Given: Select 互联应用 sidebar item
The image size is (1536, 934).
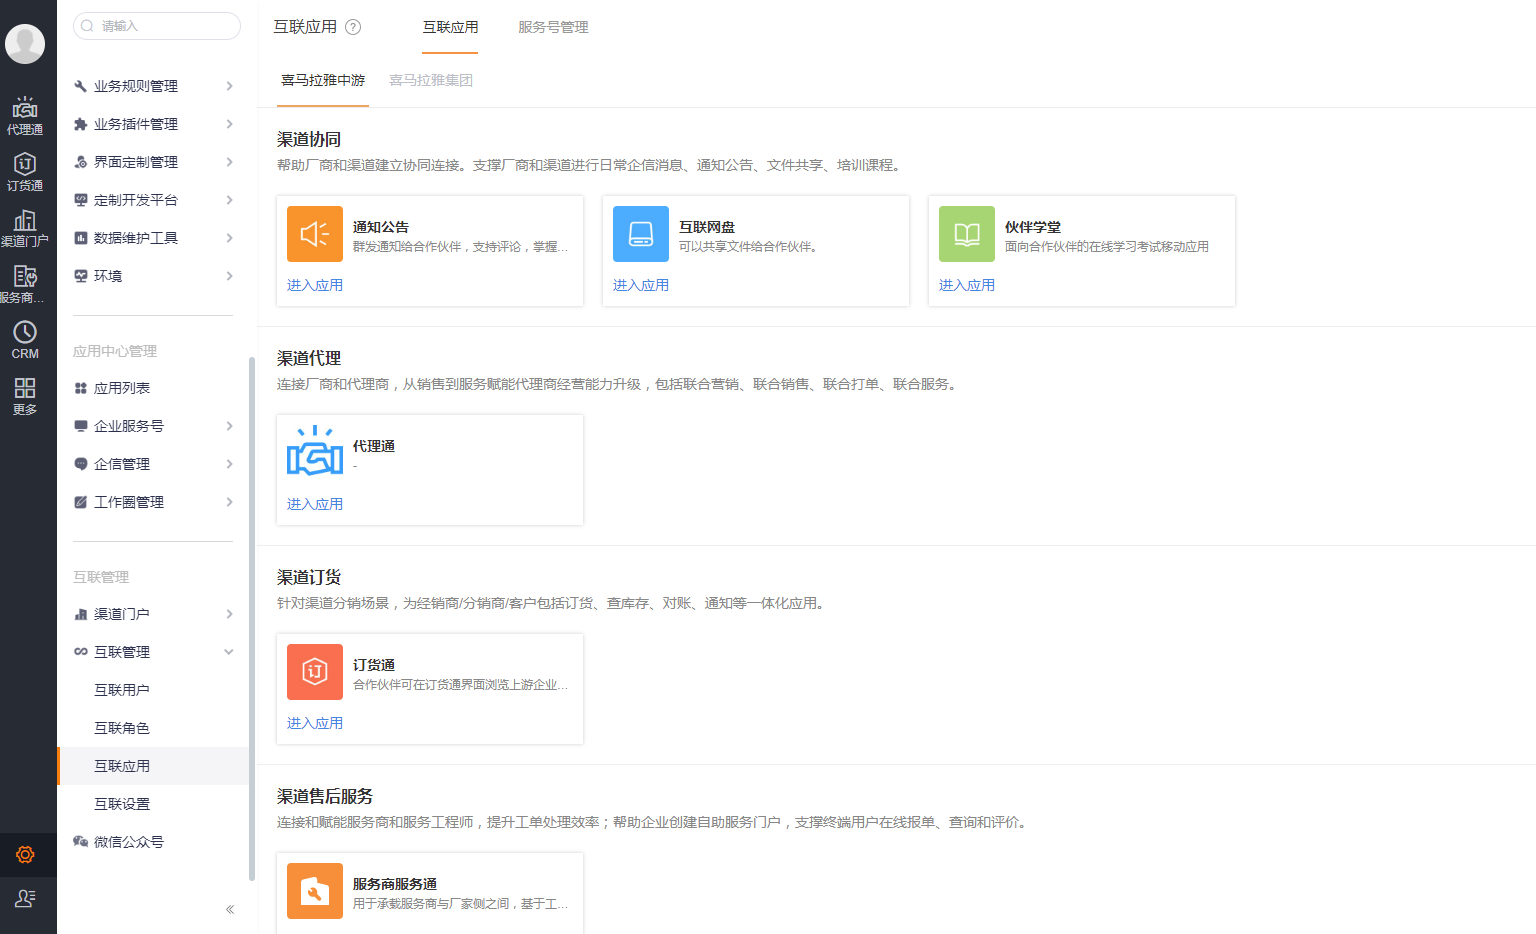Looking at the screenshot, I should [153, 766].
